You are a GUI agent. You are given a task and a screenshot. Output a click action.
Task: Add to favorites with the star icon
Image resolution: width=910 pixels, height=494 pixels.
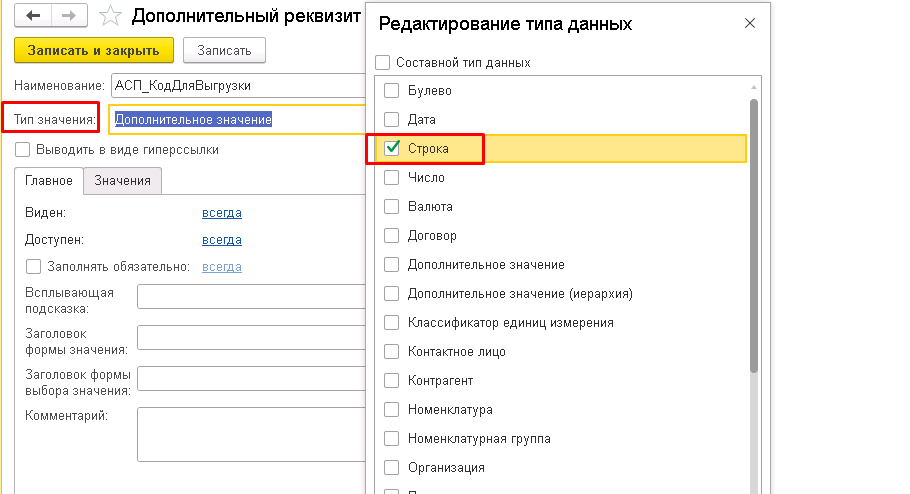(110, 16)
